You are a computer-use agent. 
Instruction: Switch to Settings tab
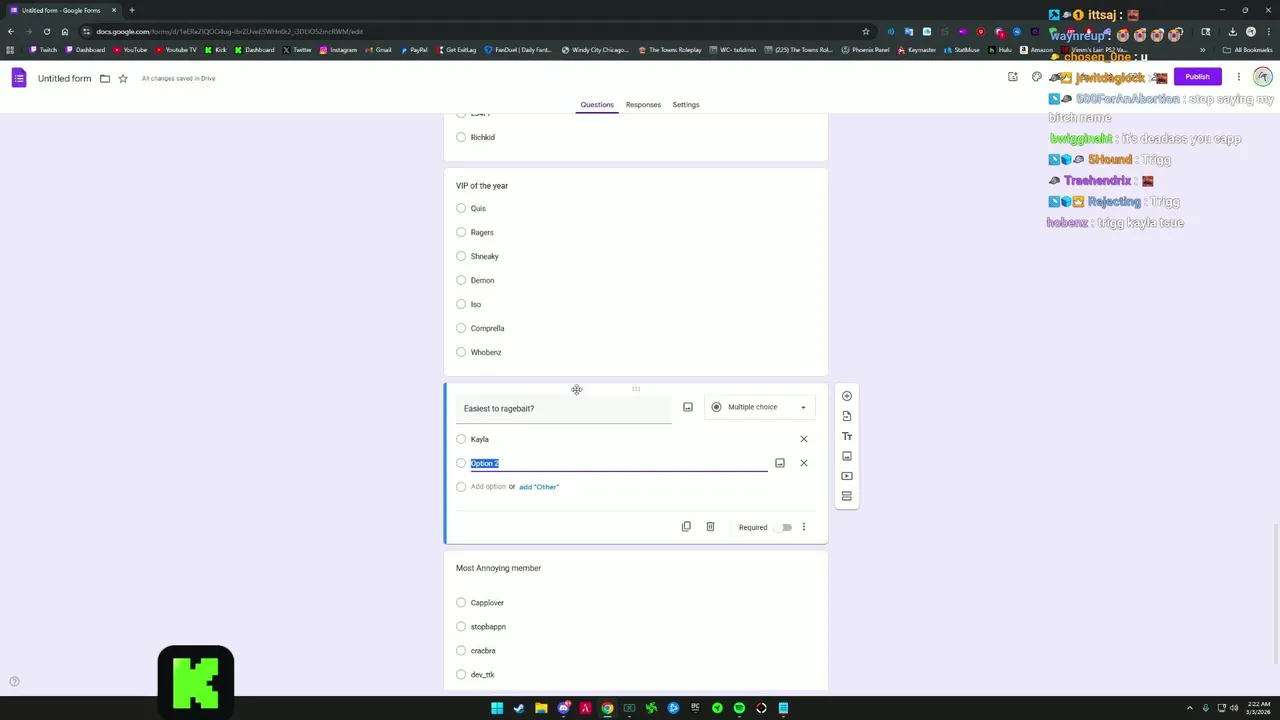point(686,104)
